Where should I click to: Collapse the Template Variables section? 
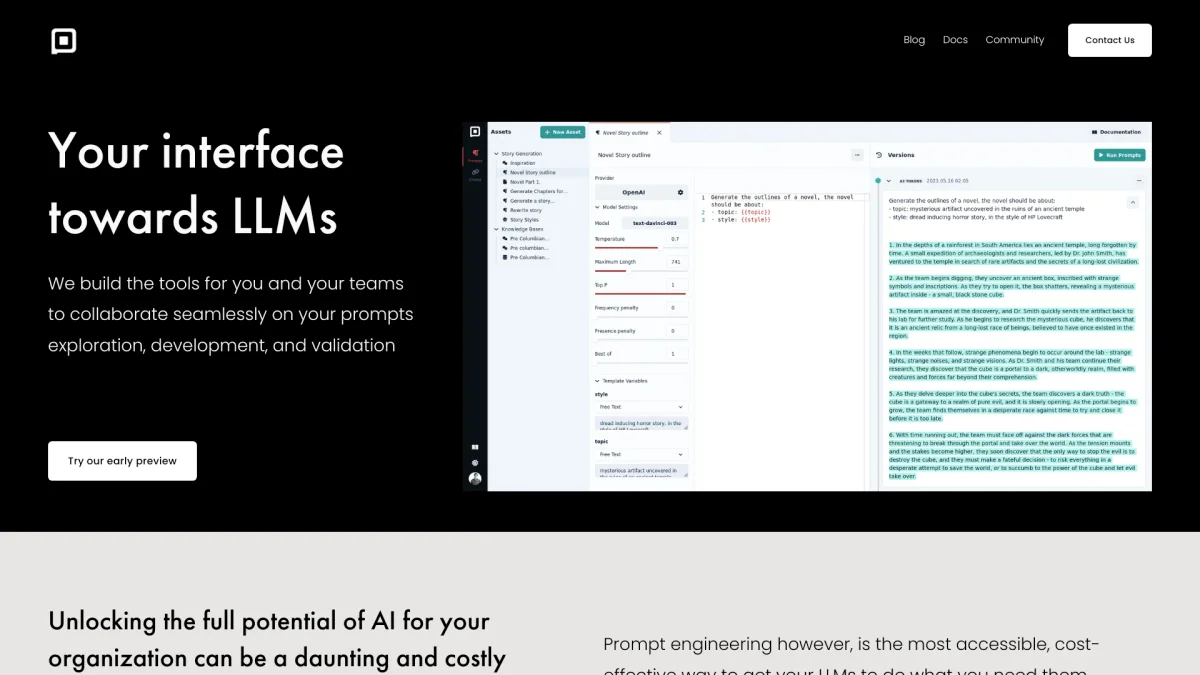point(597,381)
